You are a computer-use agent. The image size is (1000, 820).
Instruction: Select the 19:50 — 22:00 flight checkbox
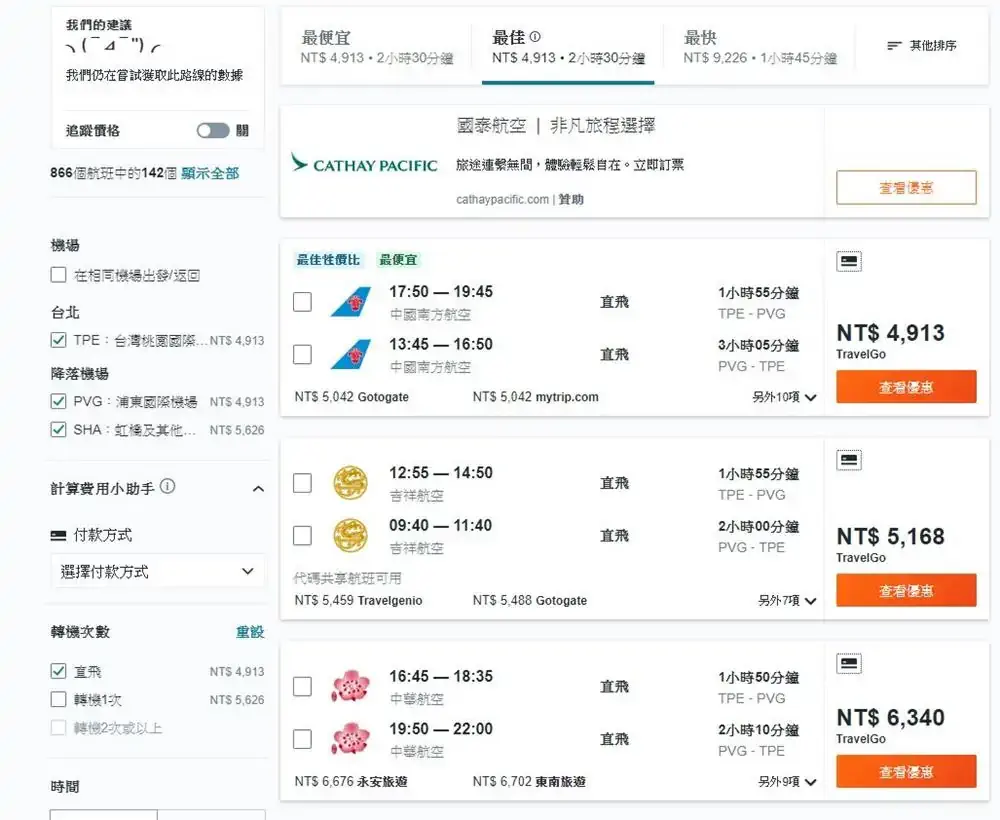302,739
